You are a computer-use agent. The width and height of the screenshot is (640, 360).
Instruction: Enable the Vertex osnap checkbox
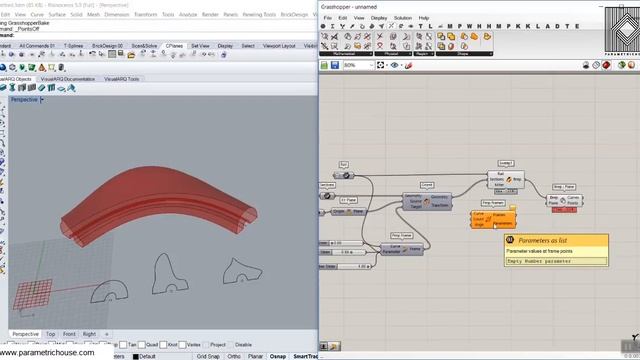(182, 345)
